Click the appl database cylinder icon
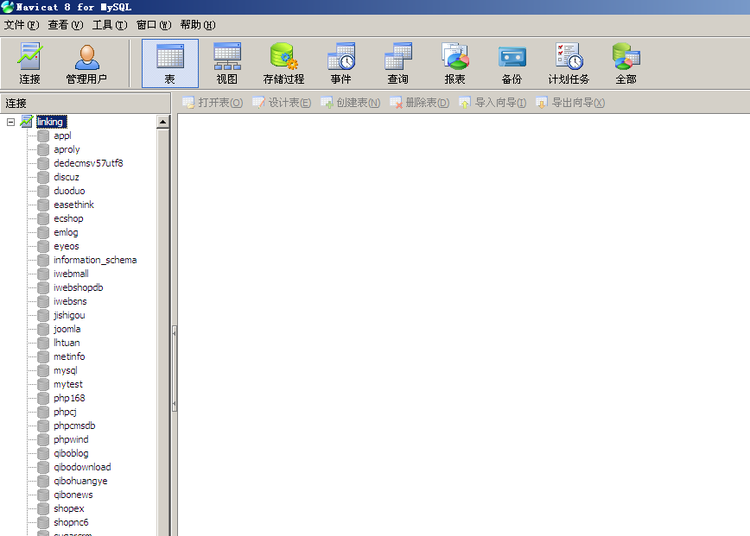Viewport: 750px width, 536px height. pyautogui.click(x=44, y=136)
